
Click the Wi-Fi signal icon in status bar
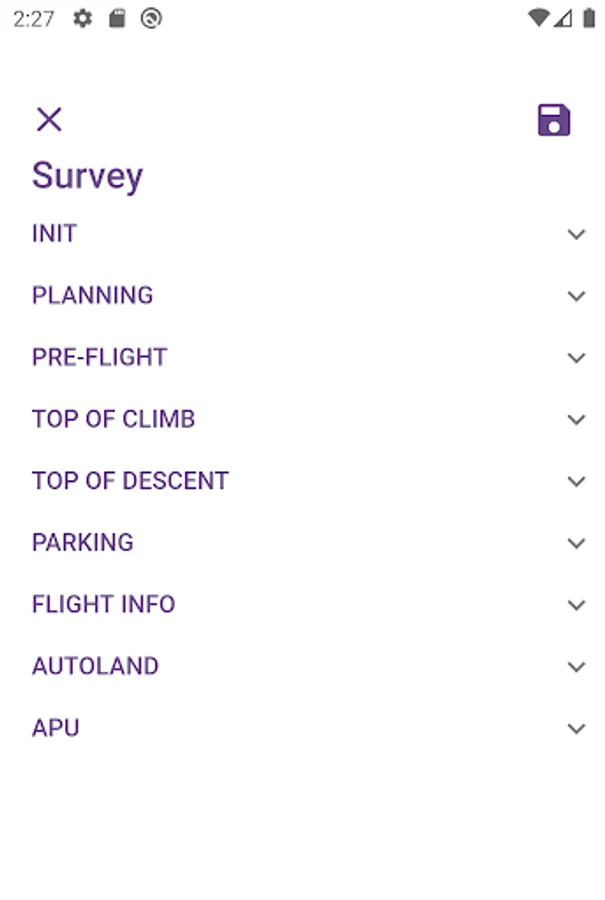[x=538, y=18]
